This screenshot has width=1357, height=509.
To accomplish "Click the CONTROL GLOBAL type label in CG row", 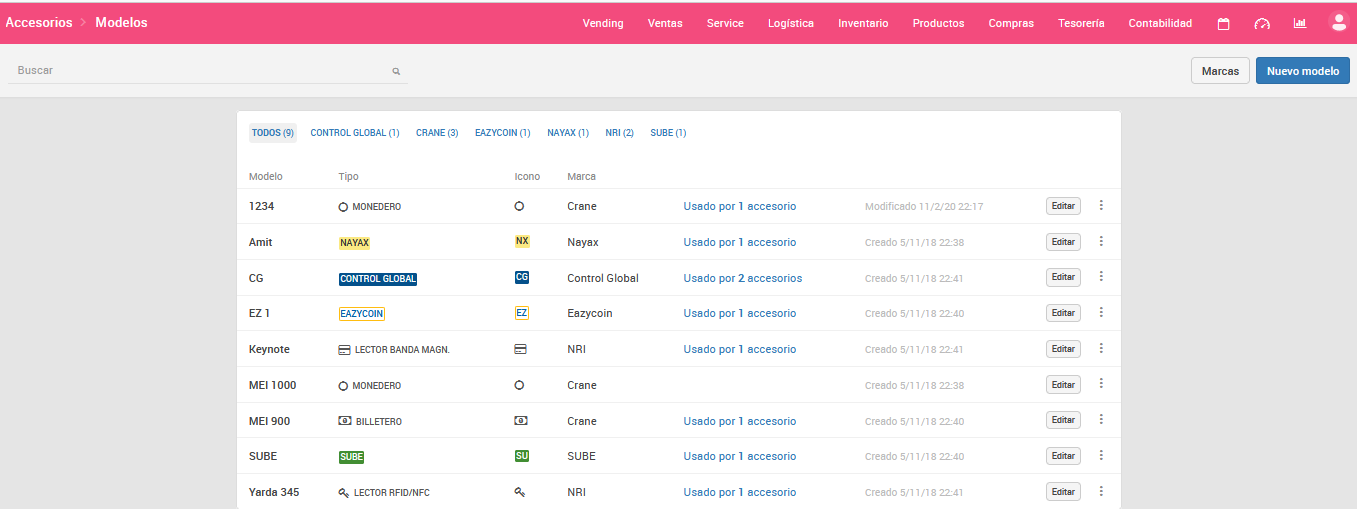I will pyautogui.click(x=378, y=279).
